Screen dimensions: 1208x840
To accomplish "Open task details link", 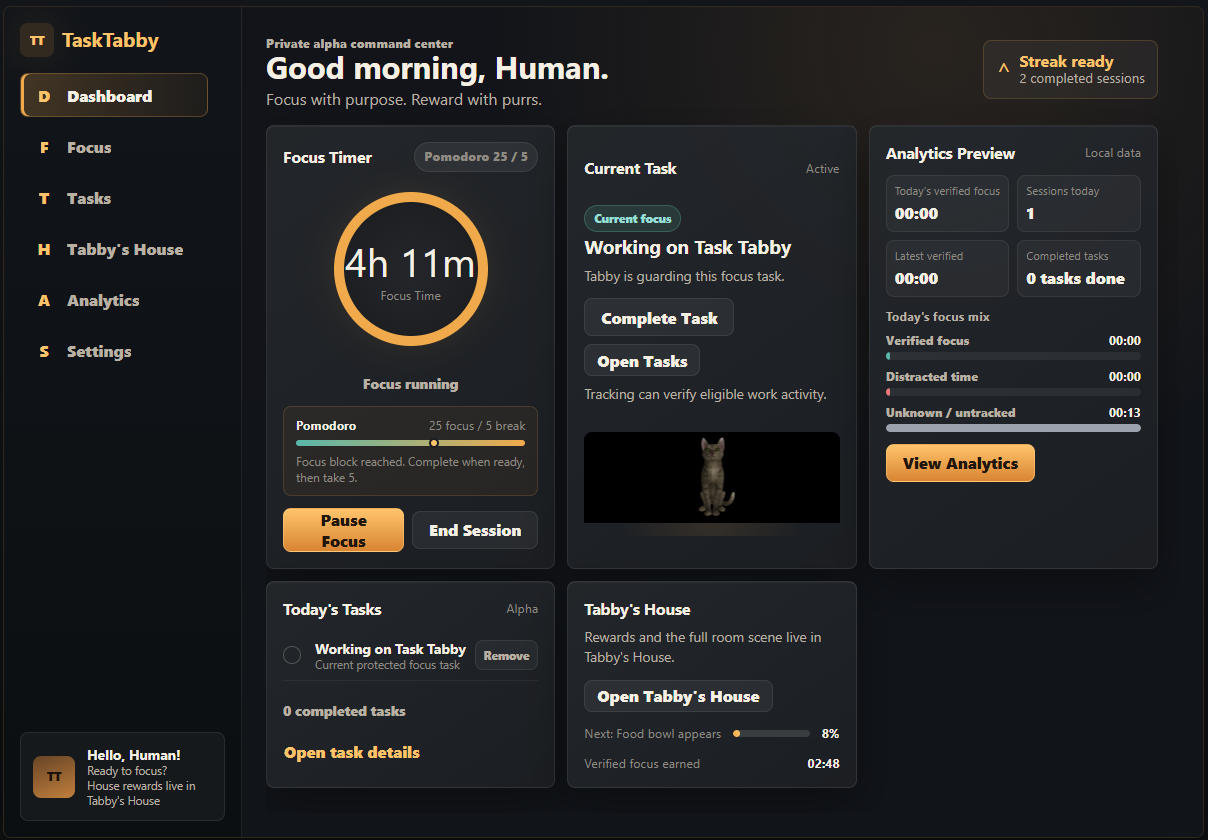I will [352, 752].
